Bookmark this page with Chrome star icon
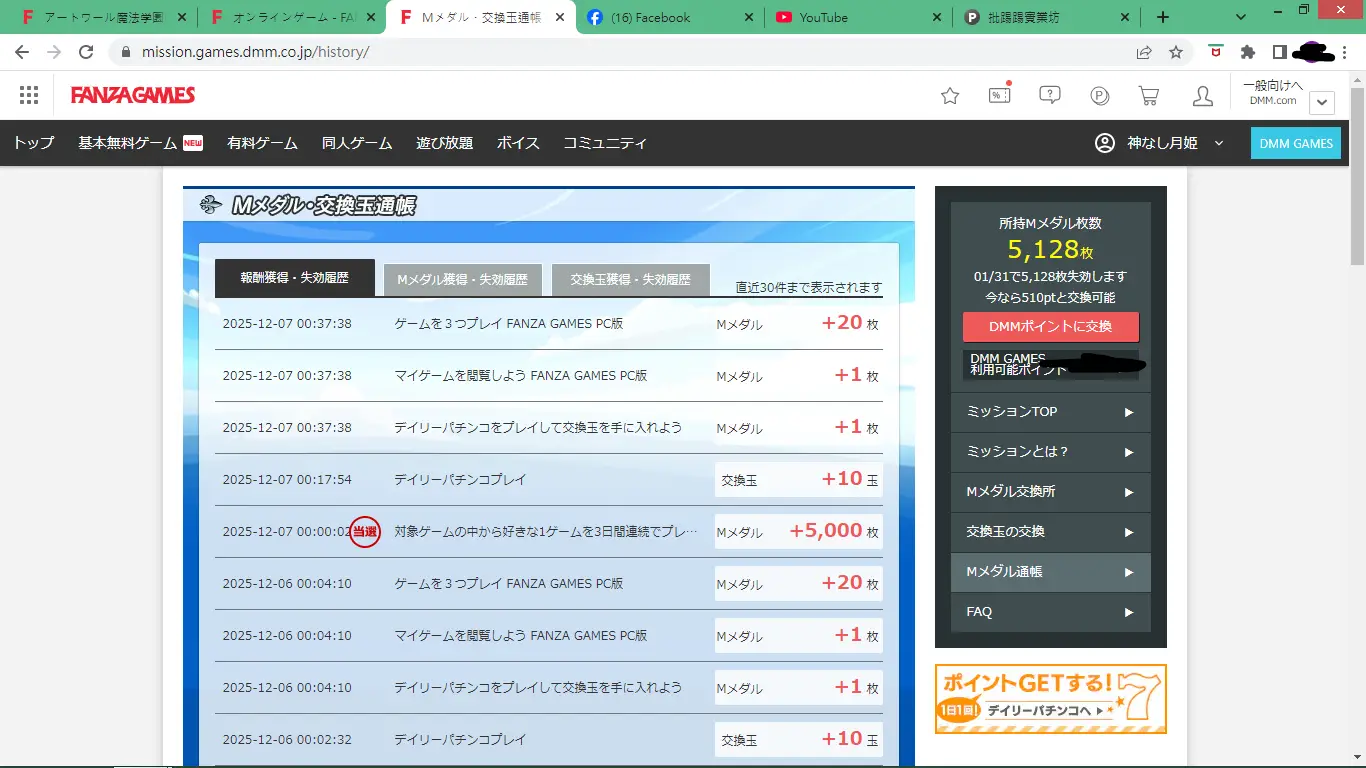This screenshot has width=1366, height=768. pyautogui.click(x=1176, y=52)
